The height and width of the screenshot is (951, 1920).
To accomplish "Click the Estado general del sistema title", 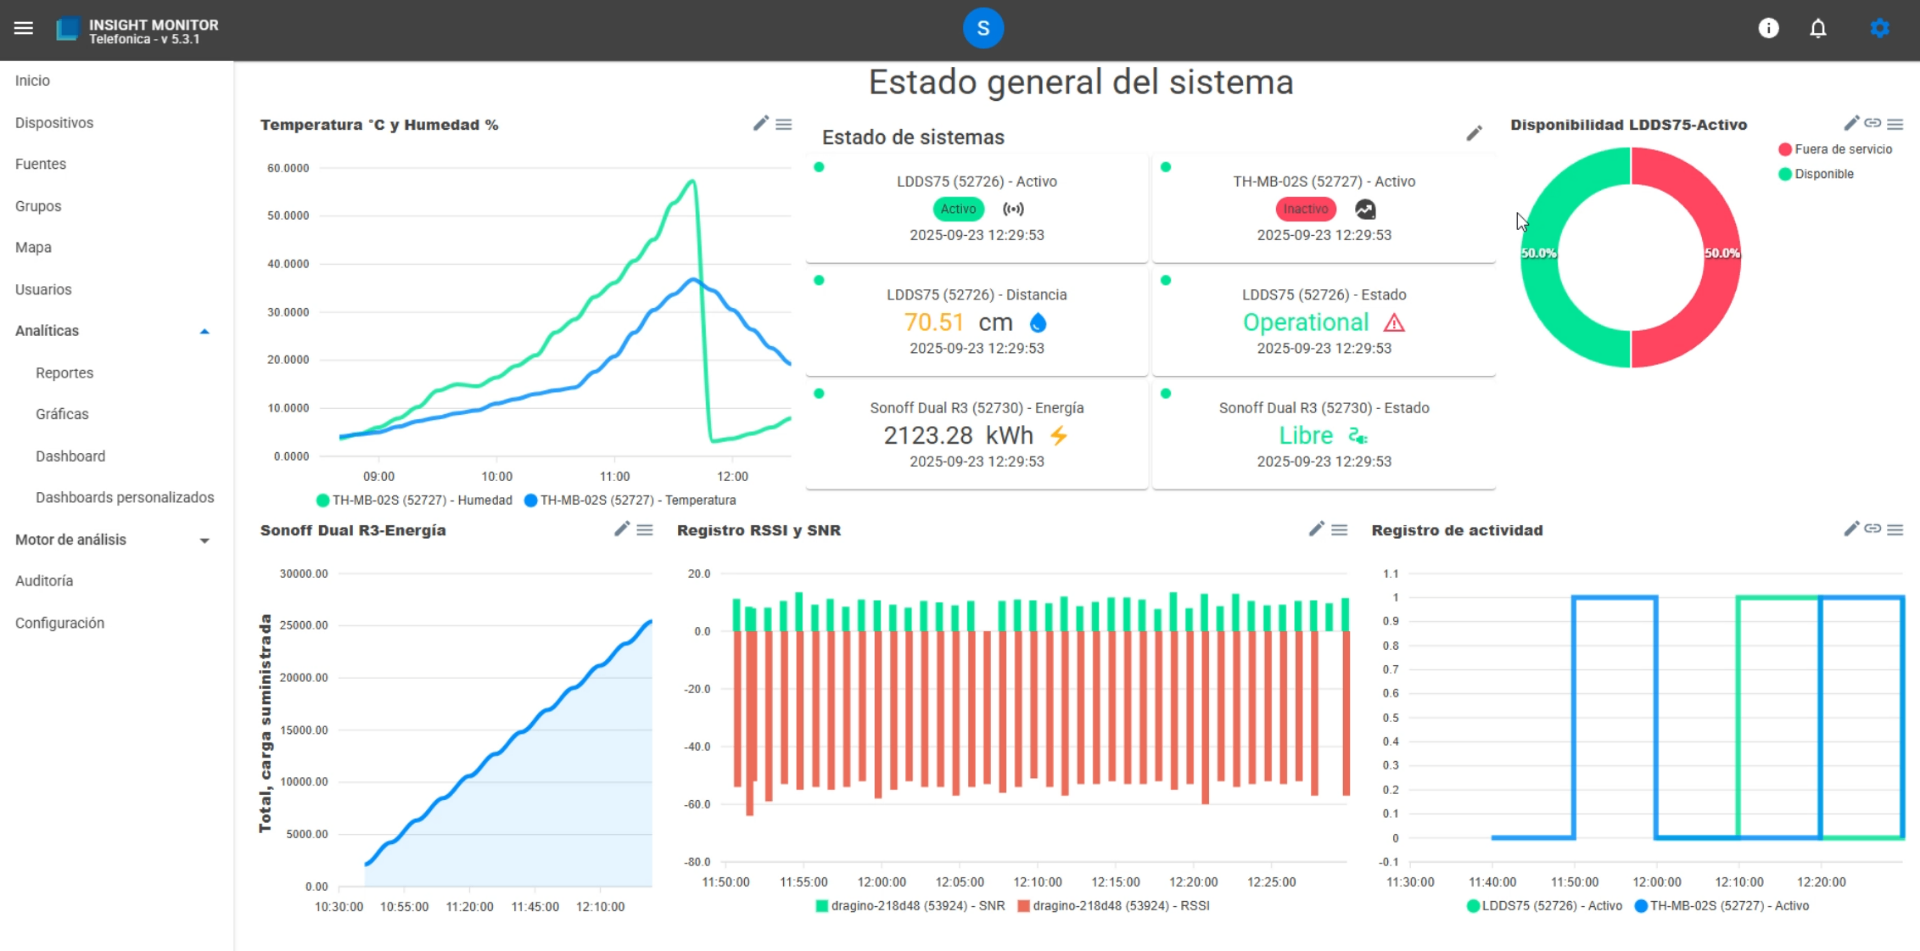I will pyautogui.click(x=1080, y=82).
